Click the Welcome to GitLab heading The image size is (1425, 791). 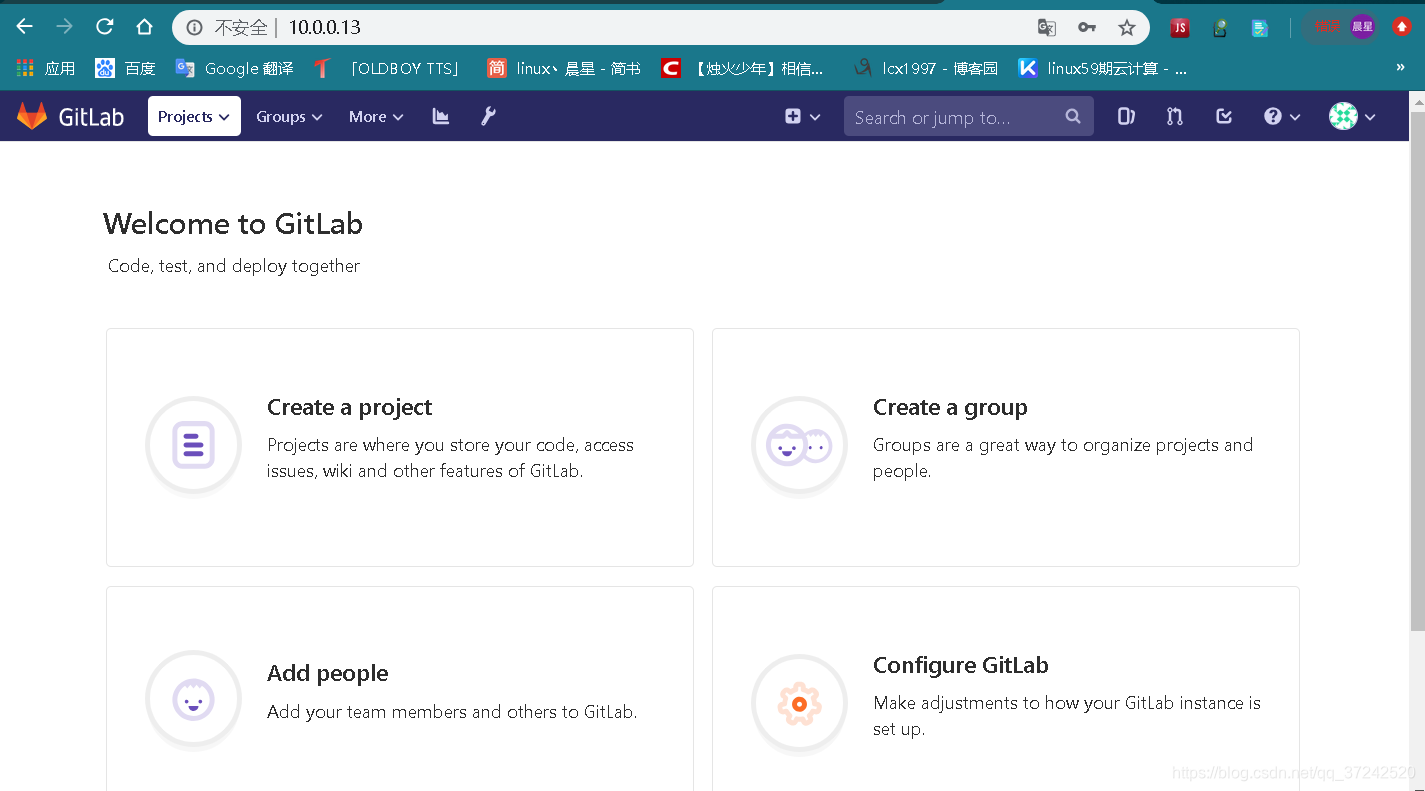coord(233,223)
